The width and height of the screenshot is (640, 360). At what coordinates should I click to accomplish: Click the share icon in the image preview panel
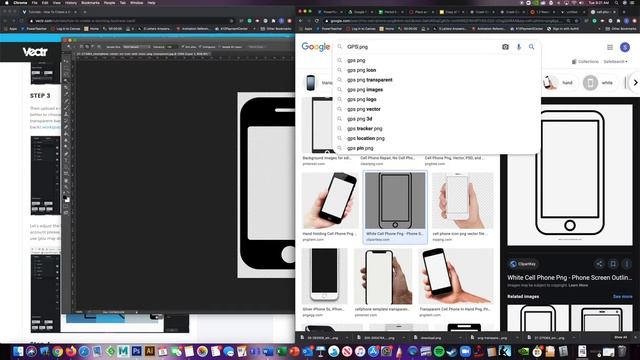(x=599, y=264)
